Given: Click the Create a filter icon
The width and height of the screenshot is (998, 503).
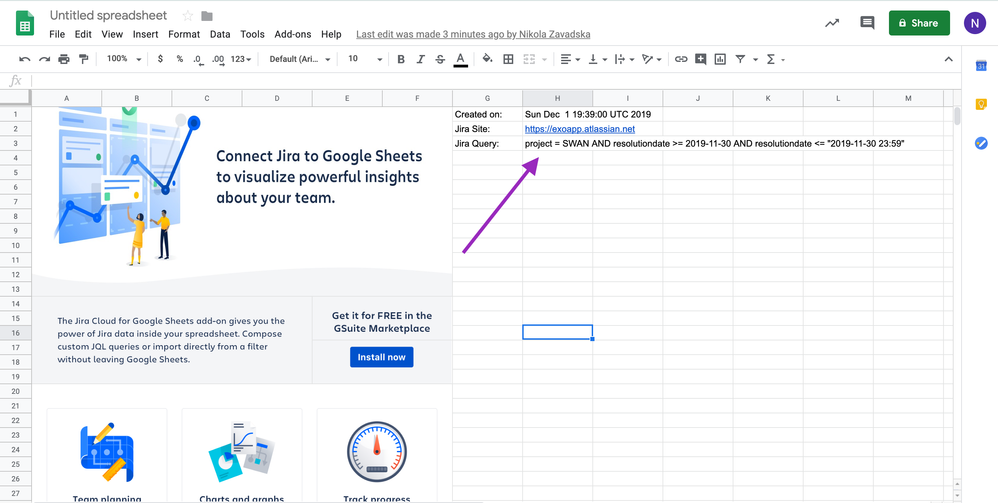Looking at the screenshot, I should 740,59.
